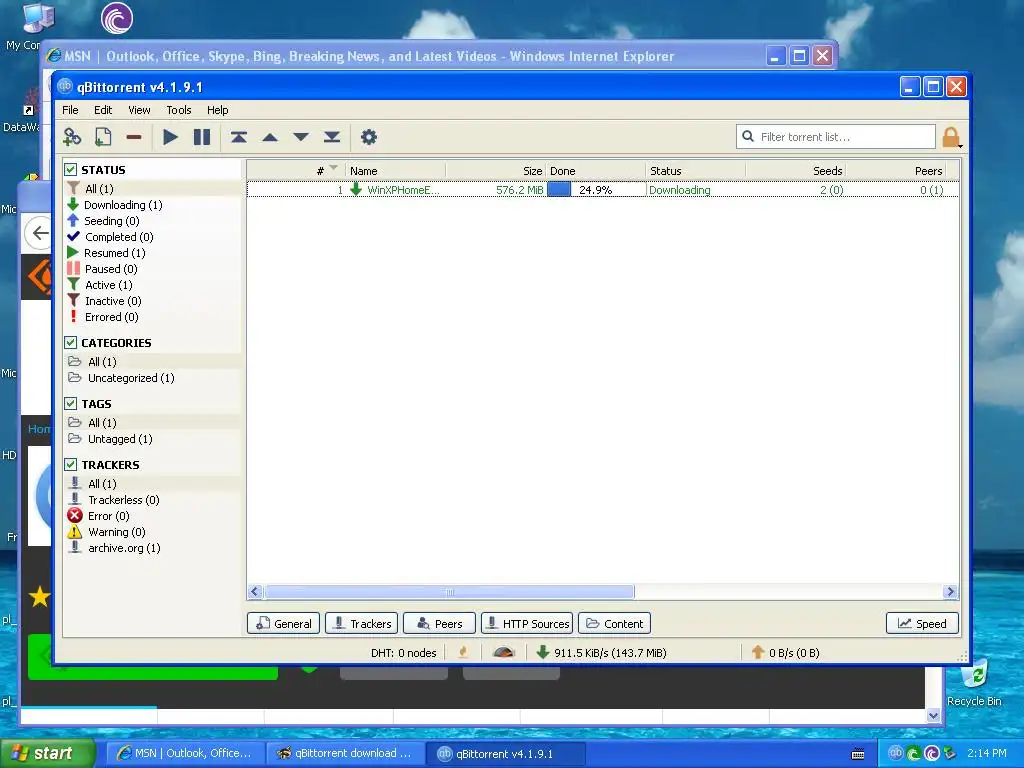The image size is (1024, 768).
Task: Sort by Name column header
Action: (x=395, y=170)
